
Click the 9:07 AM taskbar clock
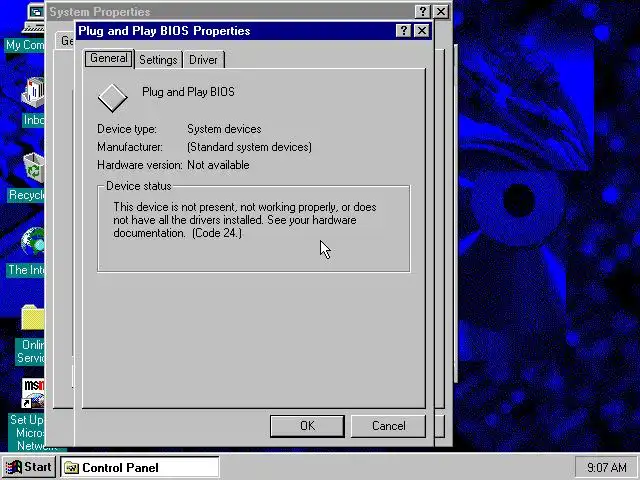(x=606, y=467)
